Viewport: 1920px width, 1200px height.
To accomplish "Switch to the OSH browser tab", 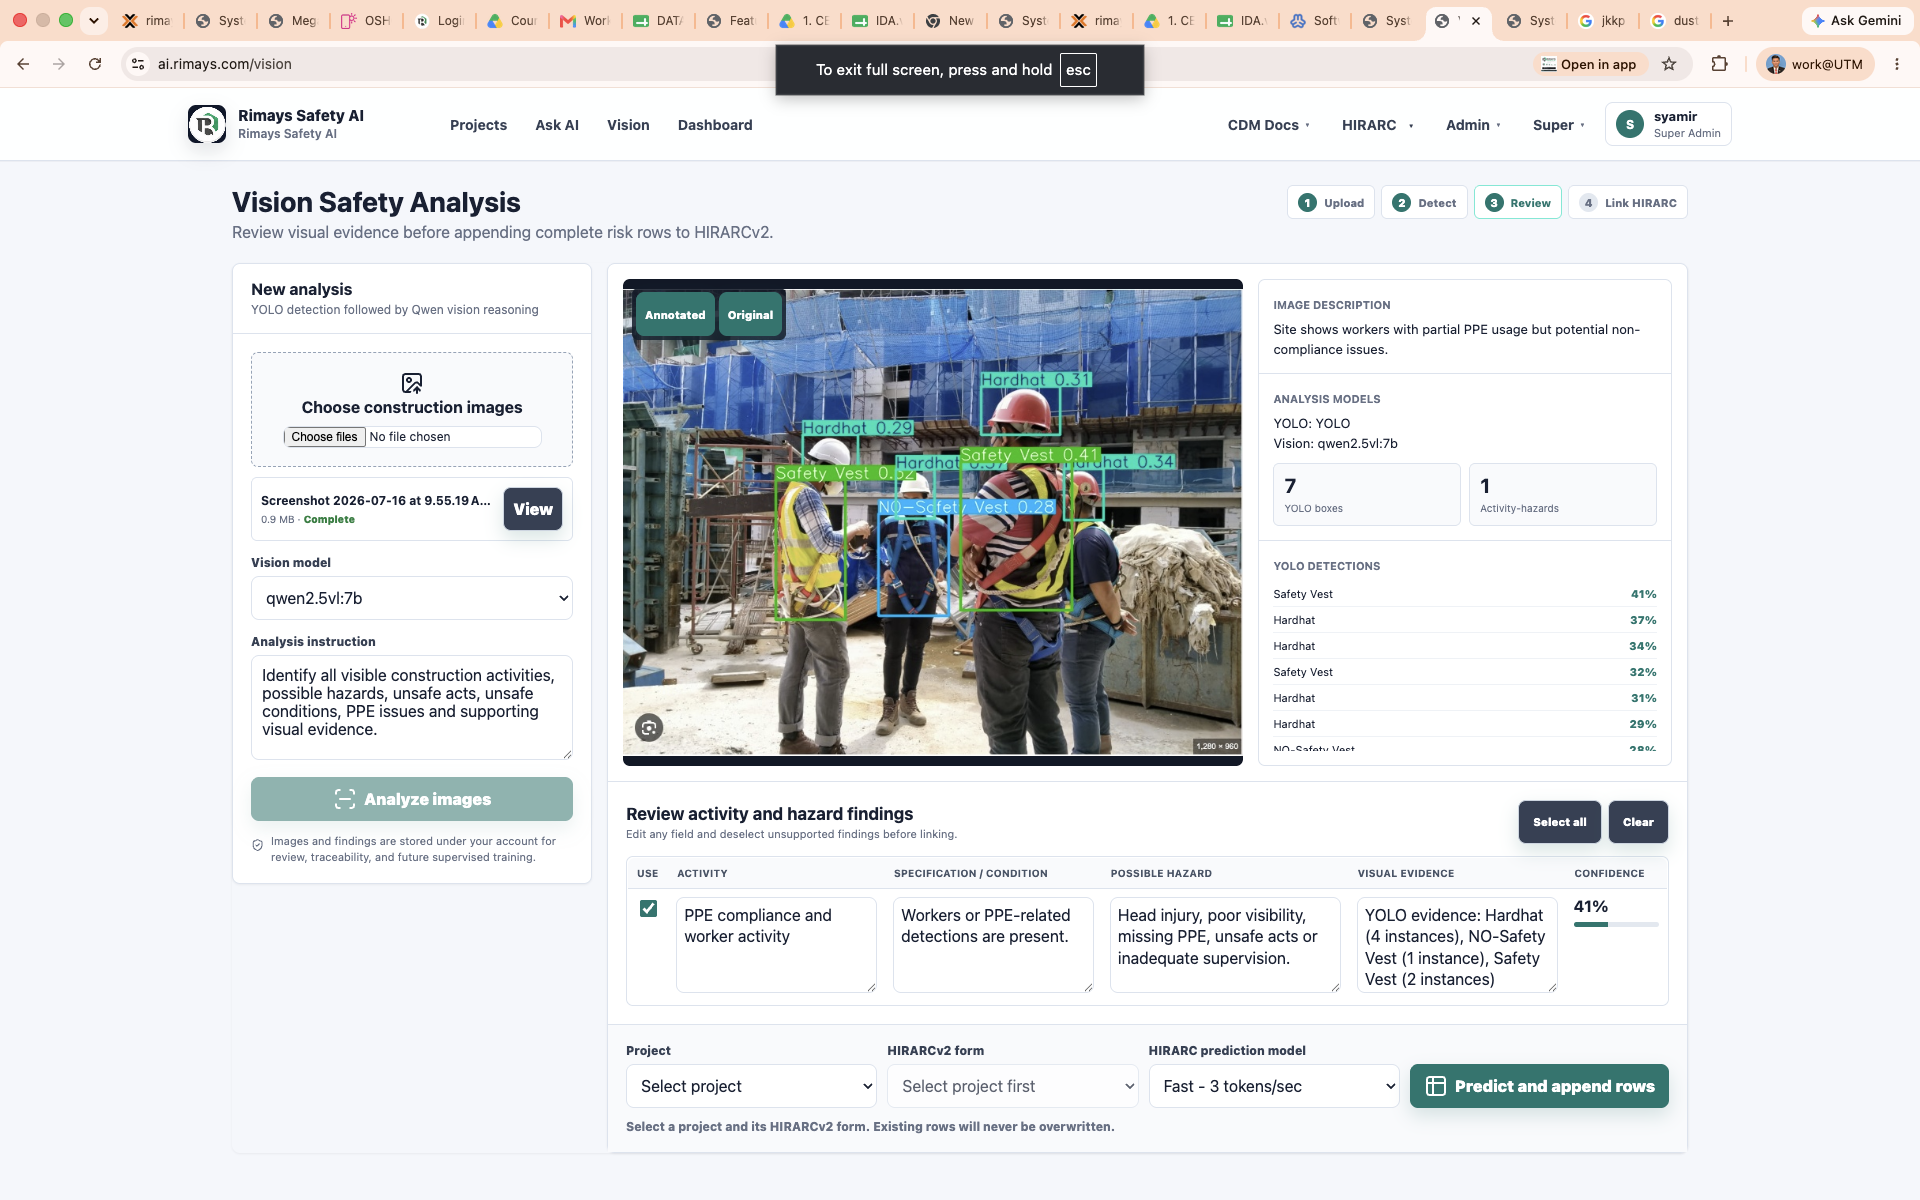I will point(366,20).
